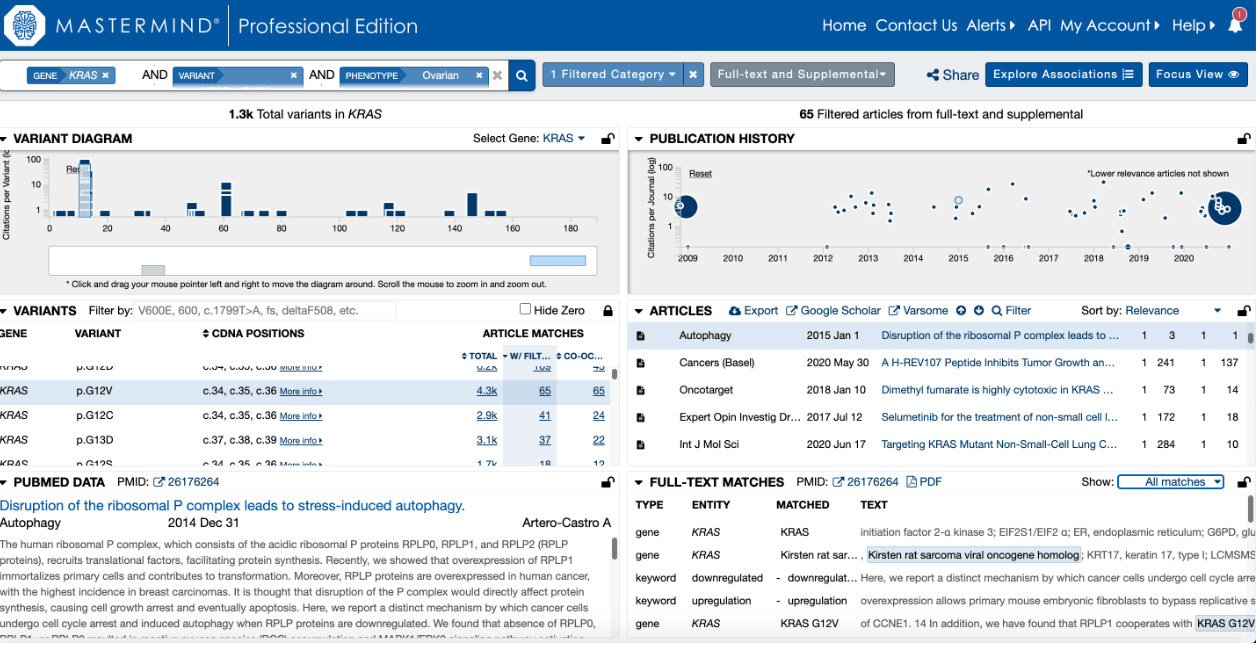
Task: Toggle the Variants panel lock
Action: point(607,311)
